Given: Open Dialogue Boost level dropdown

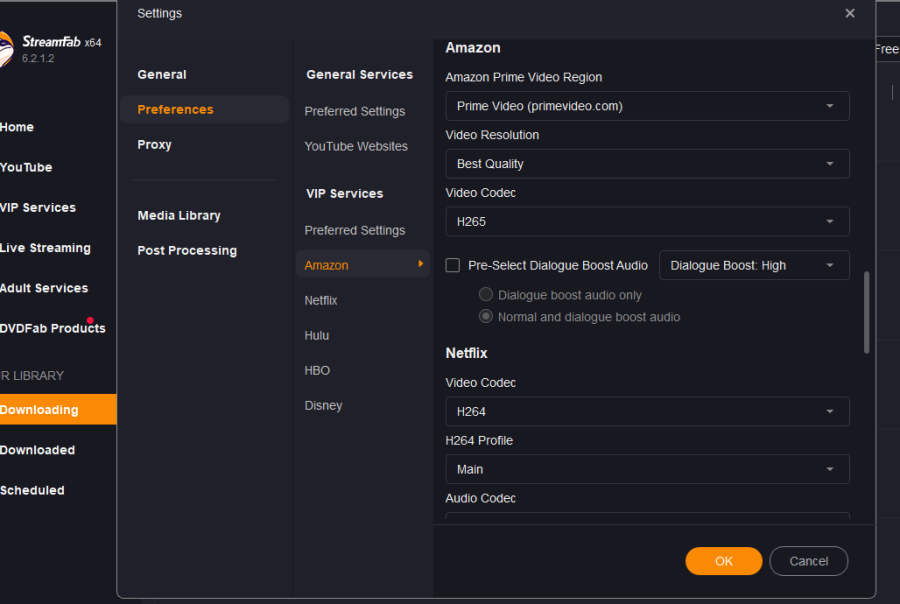Looking at the screenshot, I should point(753,265).
